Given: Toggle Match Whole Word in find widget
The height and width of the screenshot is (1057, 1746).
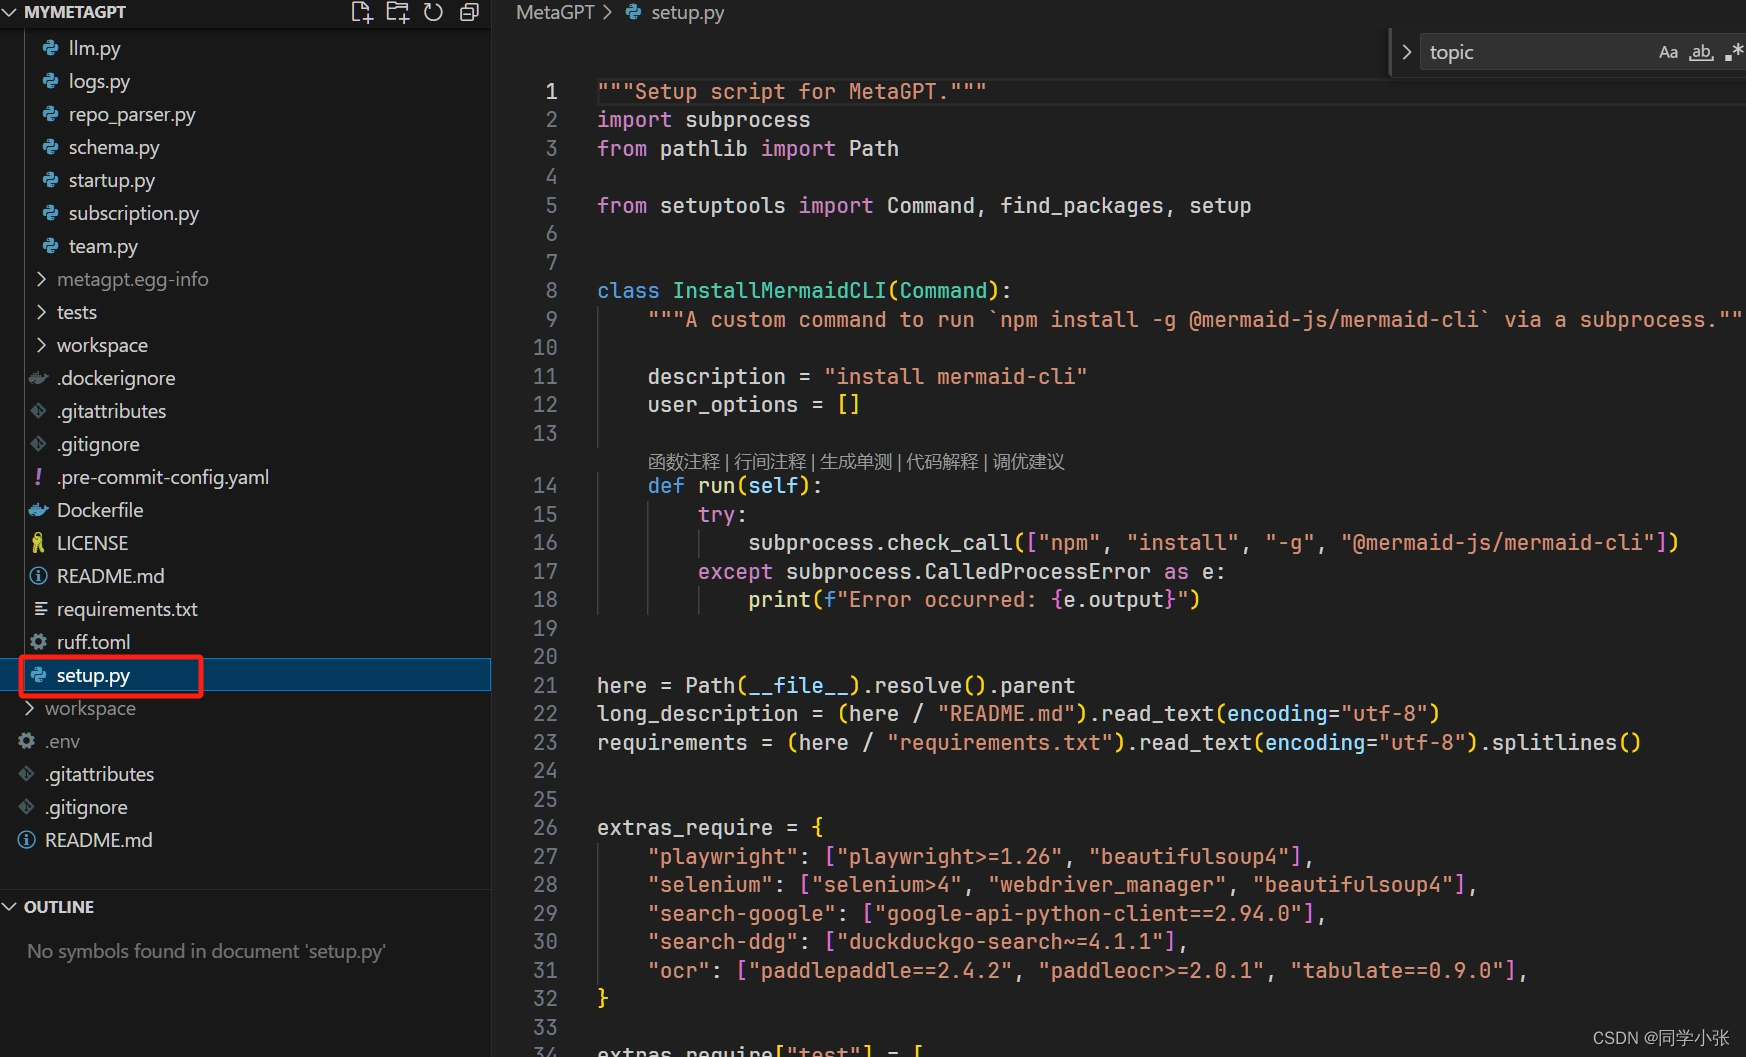Looking at the screenshot, I should (x=1701, y=52).
